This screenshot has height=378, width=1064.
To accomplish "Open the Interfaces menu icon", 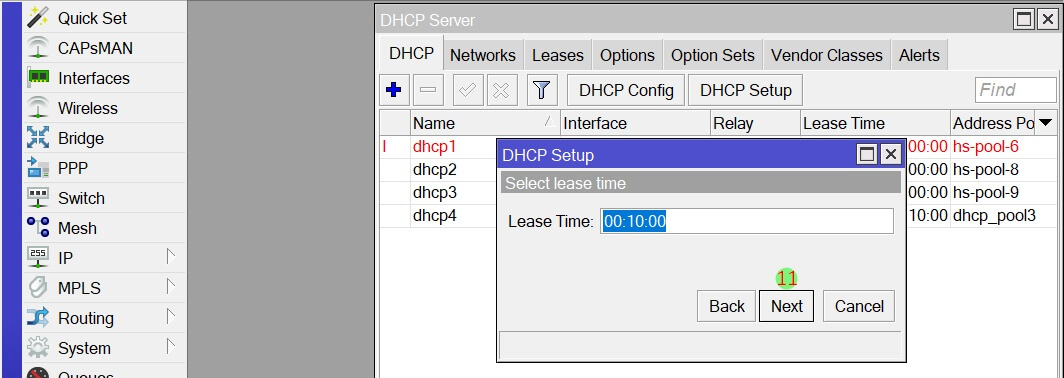I will [38, 78].
